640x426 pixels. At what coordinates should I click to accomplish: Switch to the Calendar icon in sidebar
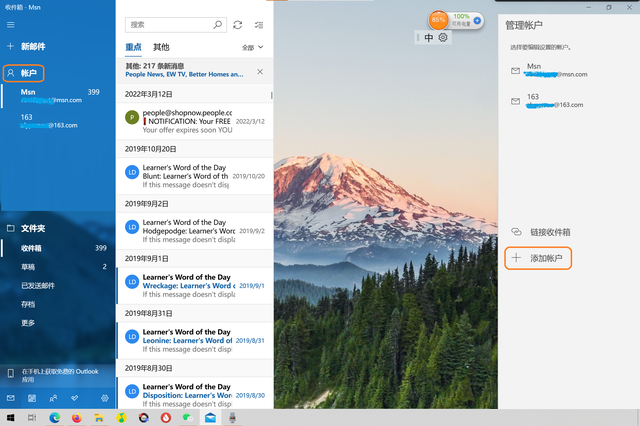pos(33,398)
